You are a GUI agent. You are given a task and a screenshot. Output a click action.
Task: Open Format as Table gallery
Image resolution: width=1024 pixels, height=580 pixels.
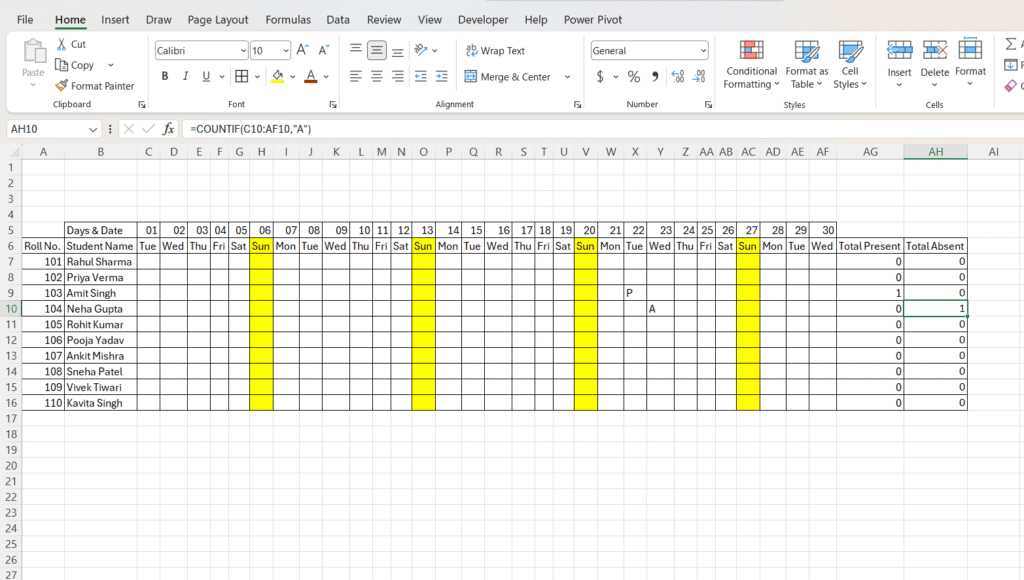(807, 65)
